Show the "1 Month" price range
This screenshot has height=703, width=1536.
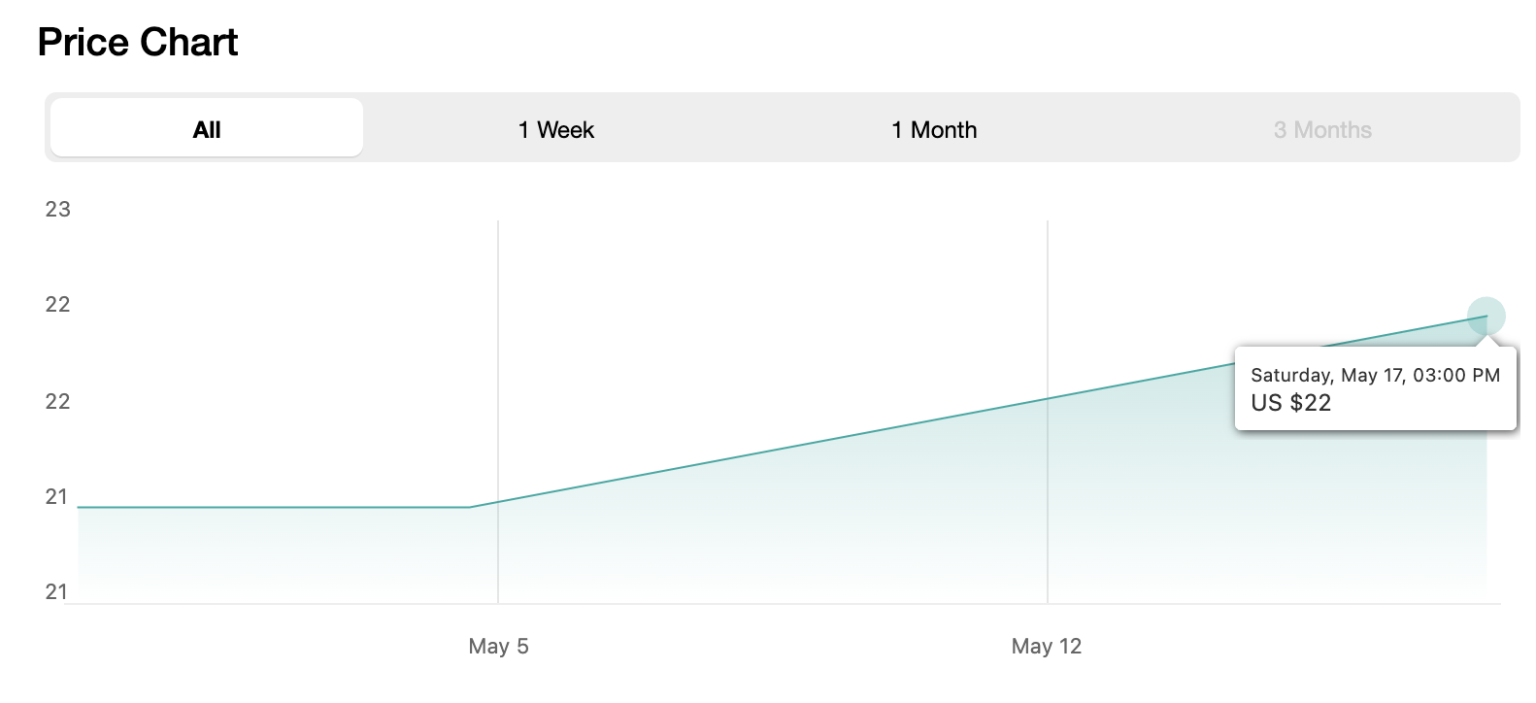pyautogui.click(x=934, y=130)
